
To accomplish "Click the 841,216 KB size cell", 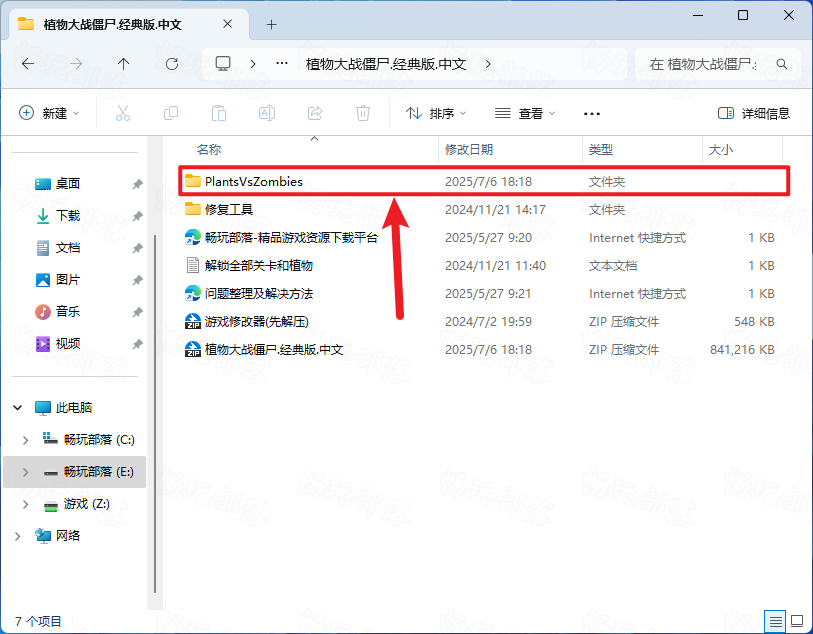I will [742, 349].
